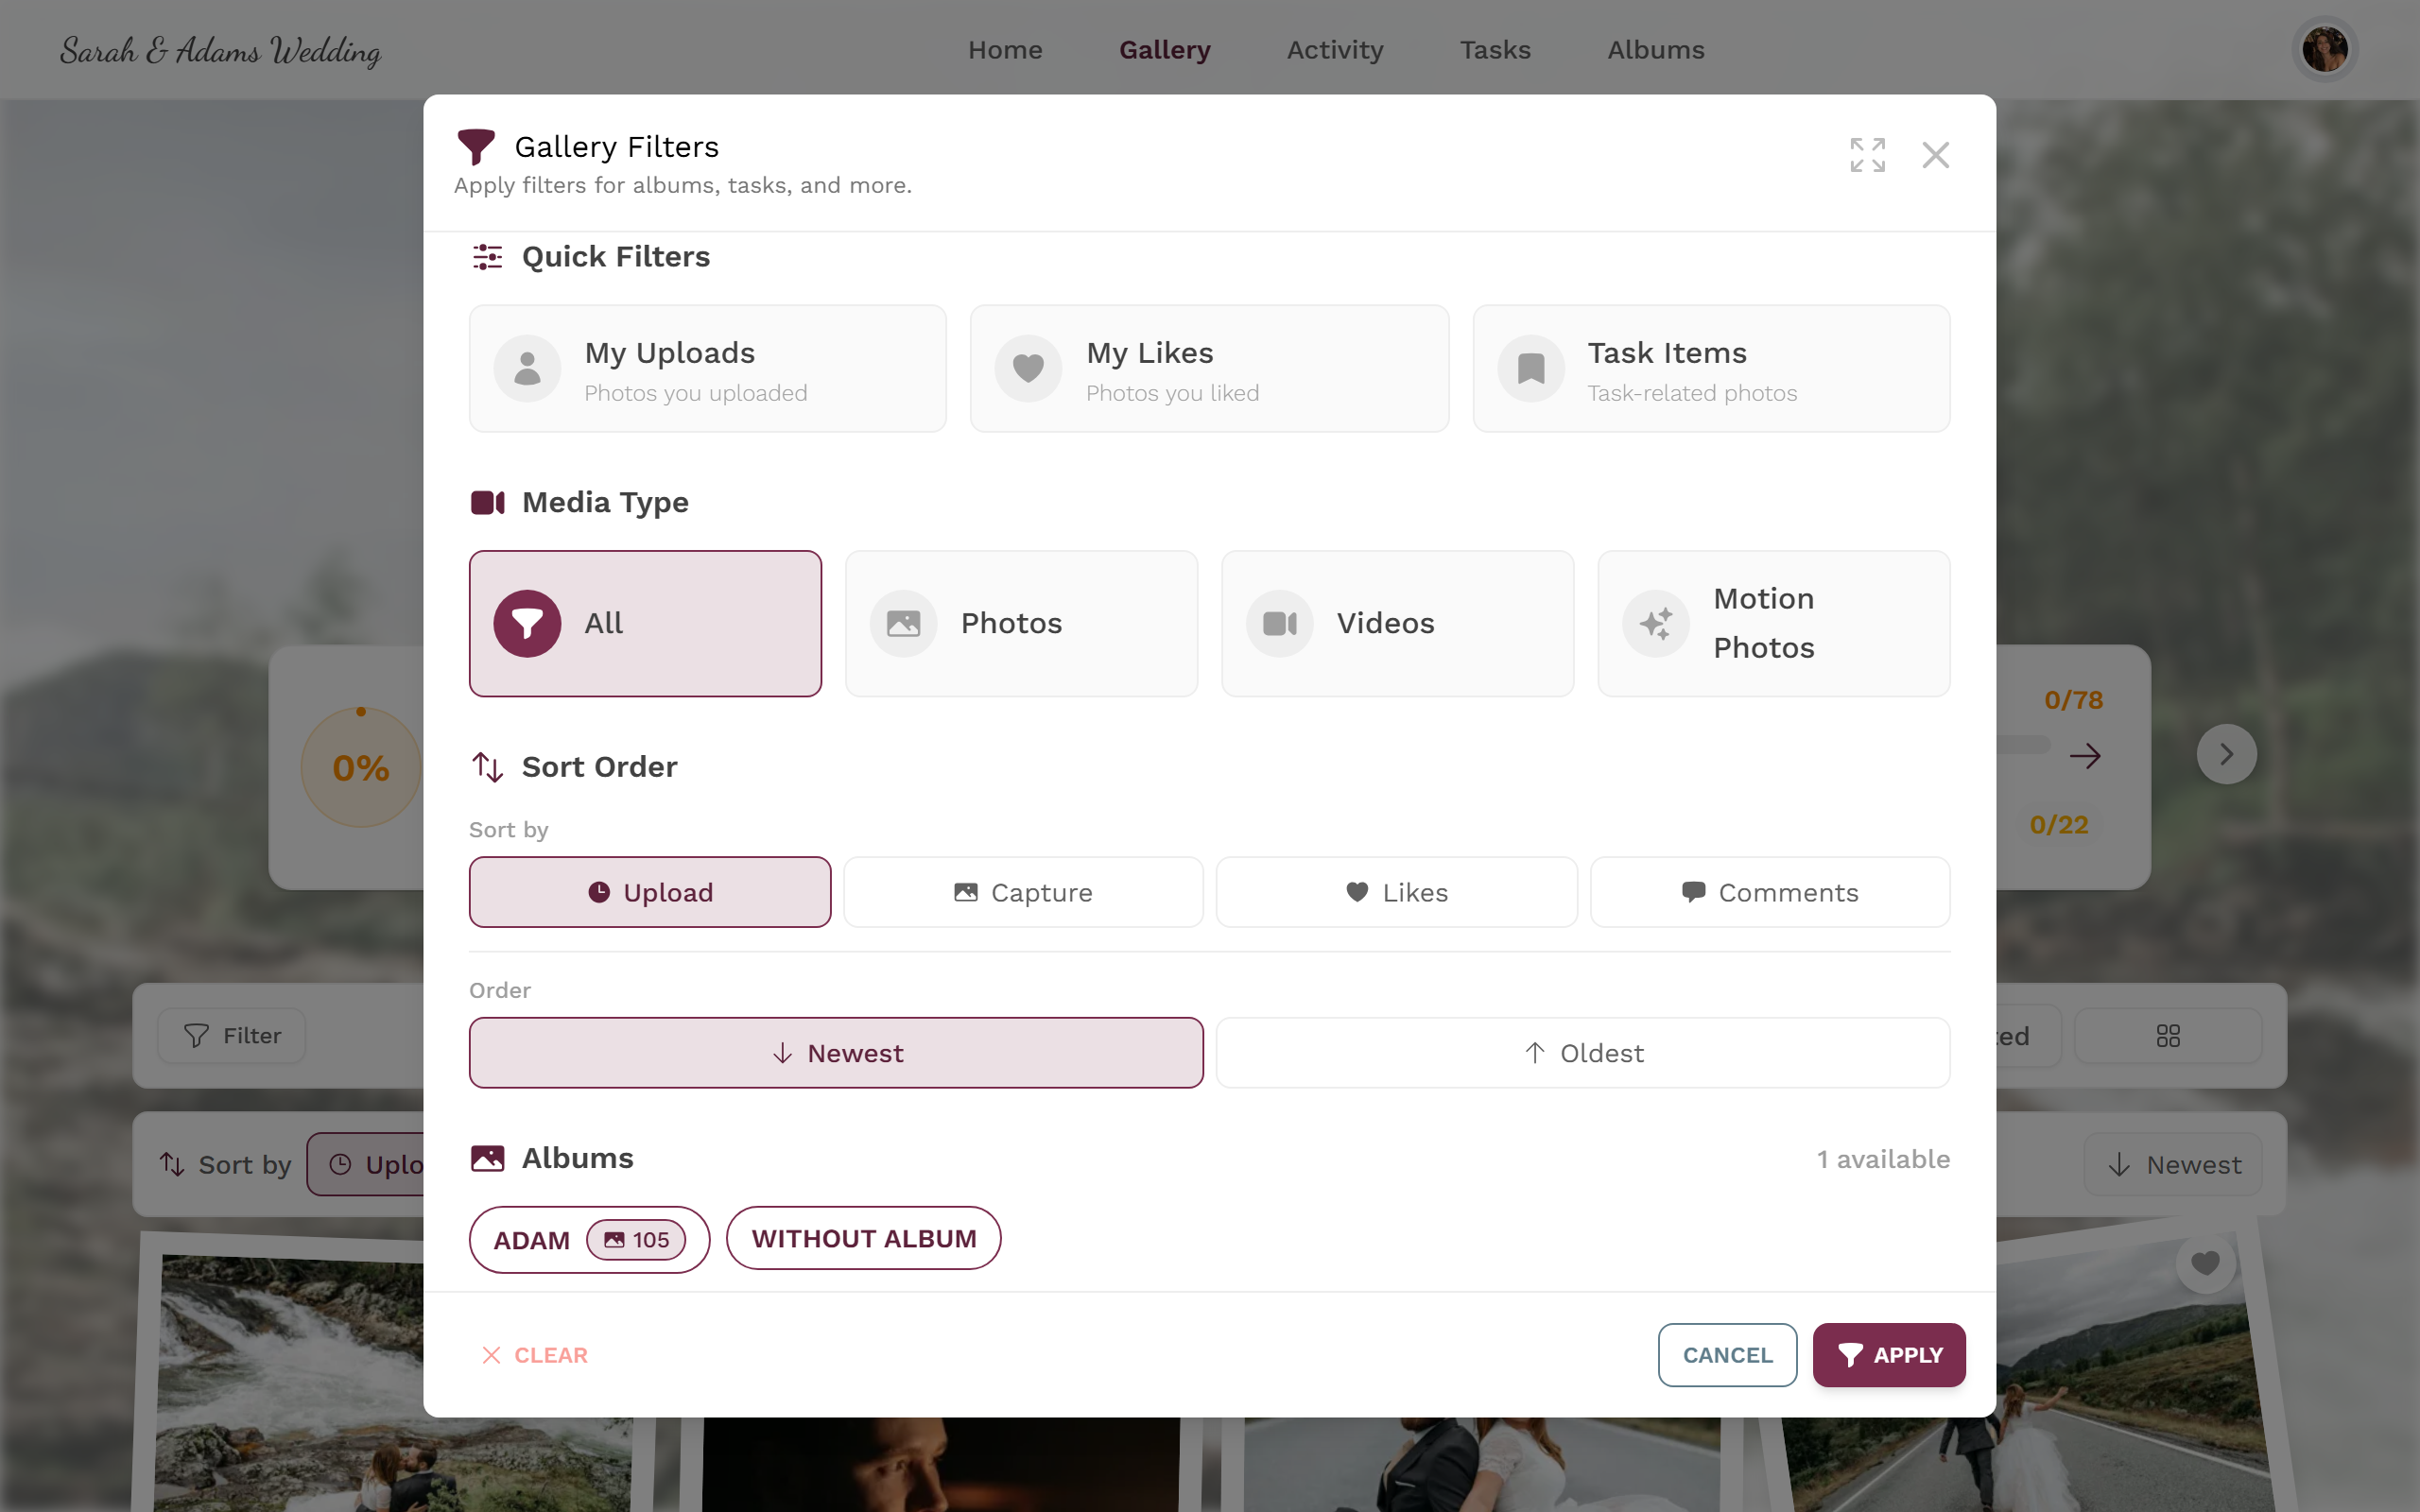Sort by Likes option

(x=1397, y=892)
